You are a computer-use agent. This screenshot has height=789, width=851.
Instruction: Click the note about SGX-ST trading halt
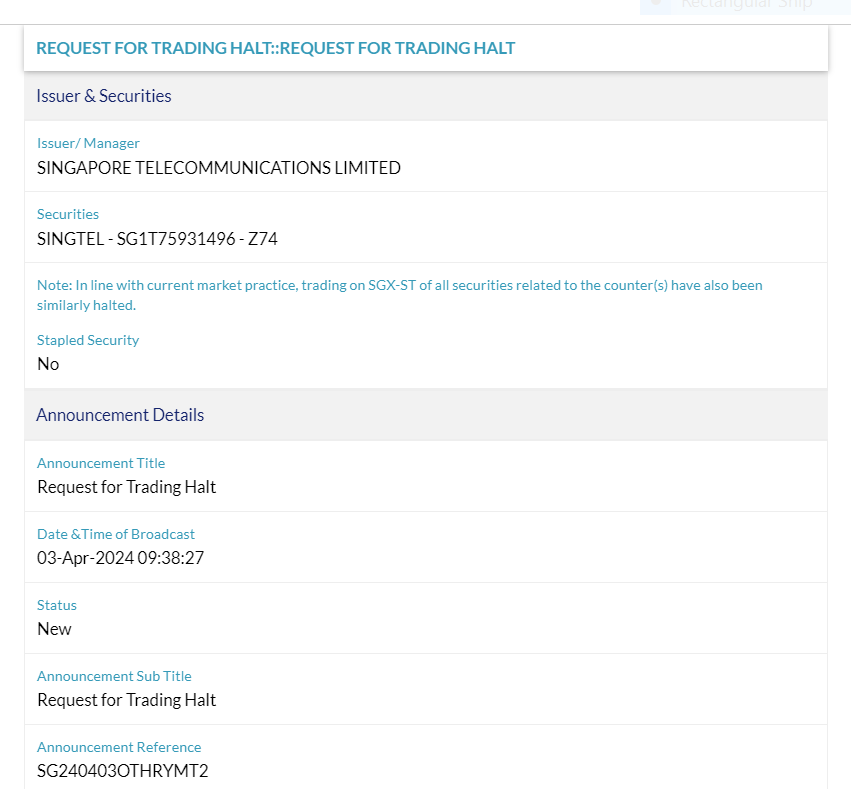tap(399, 295)
